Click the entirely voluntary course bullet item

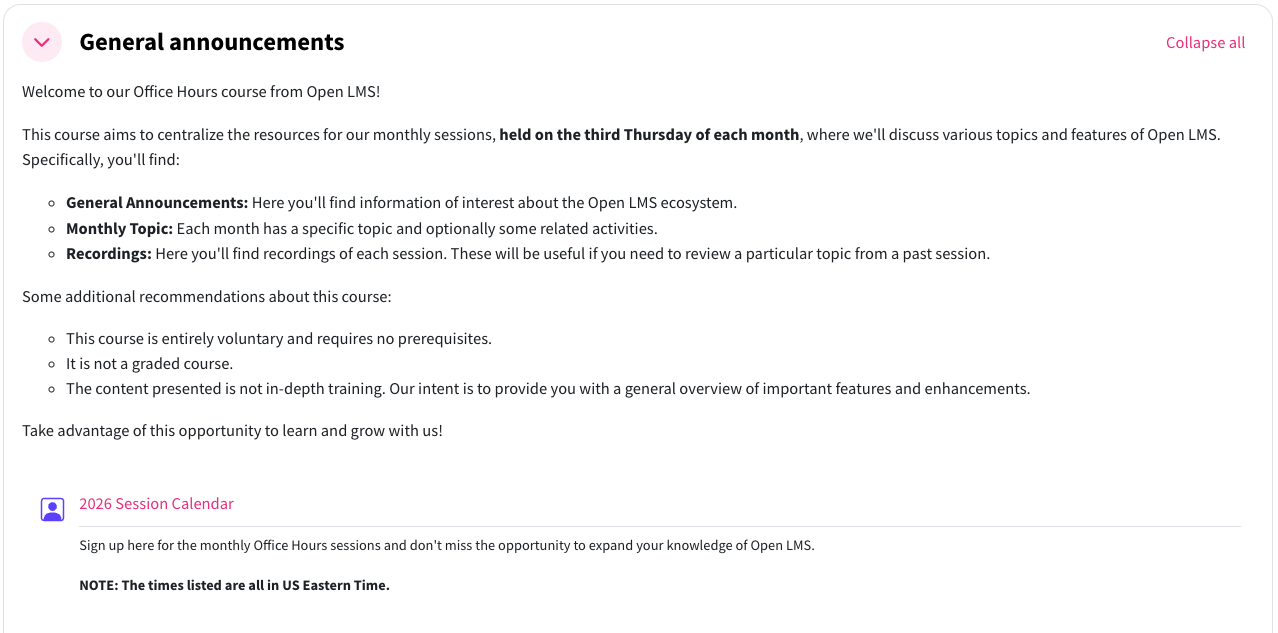click(x=279, y=338)
